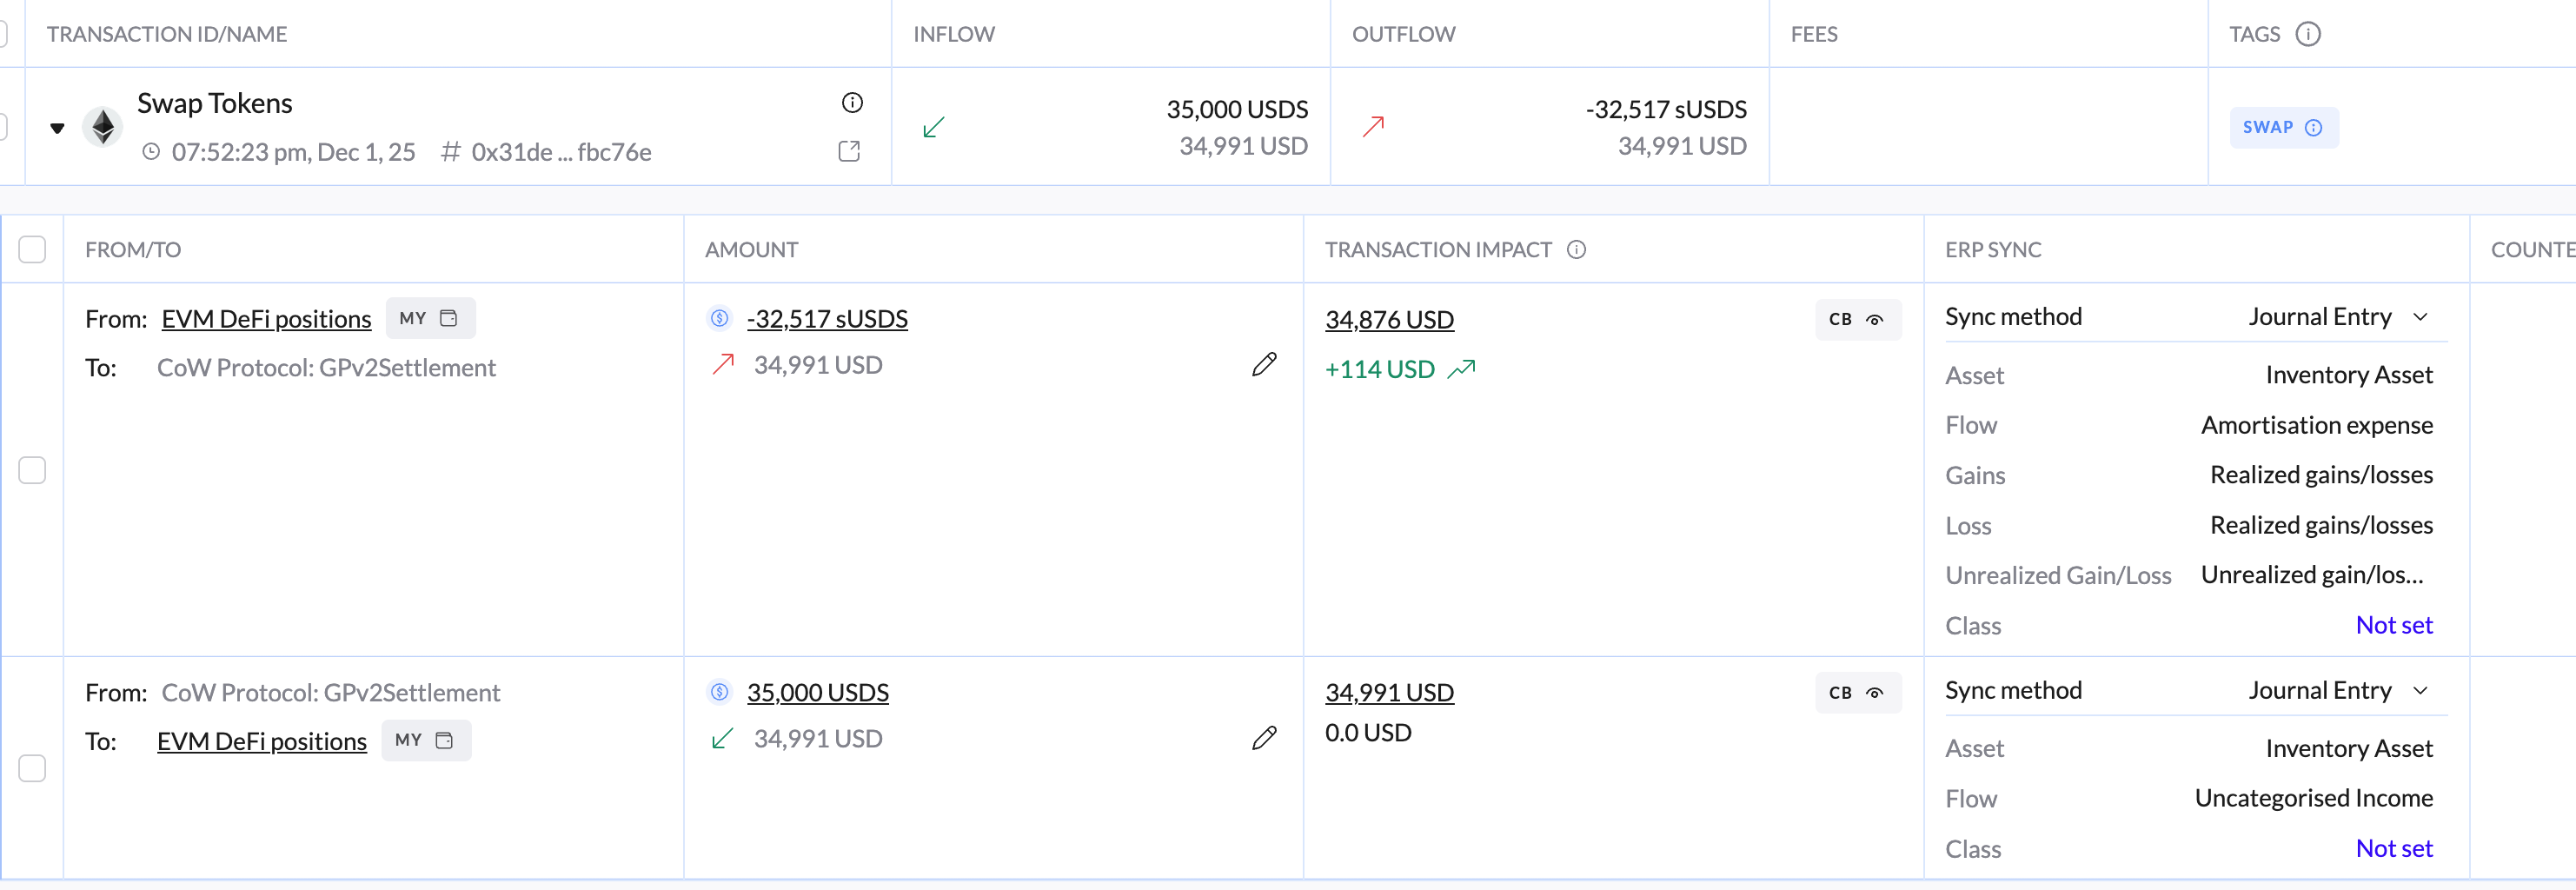Viewport: 2576px width, 890px height.
Task: Click the pencil edit icon for sUSDS amount
Action: 1263,365
